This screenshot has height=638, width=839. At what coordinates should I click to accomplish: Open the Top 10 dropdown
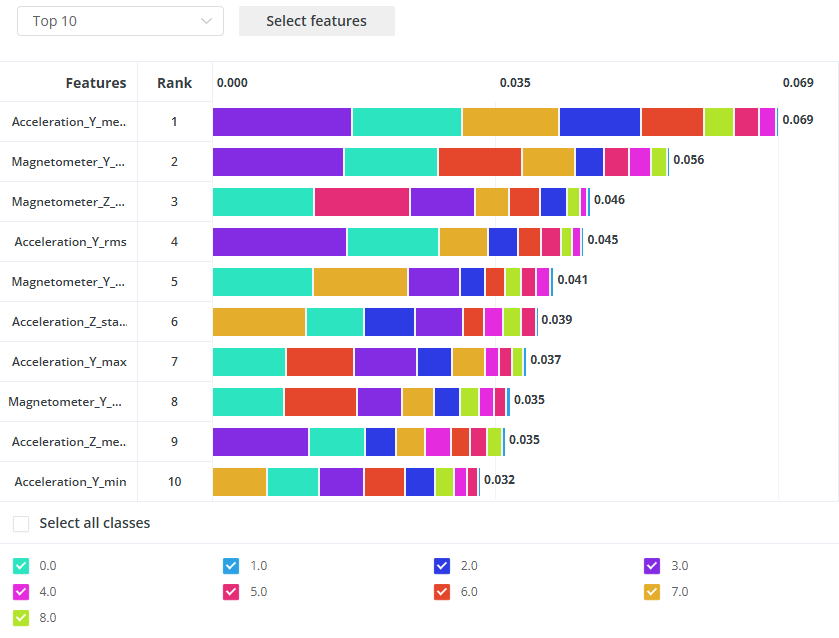click(120, 21)
